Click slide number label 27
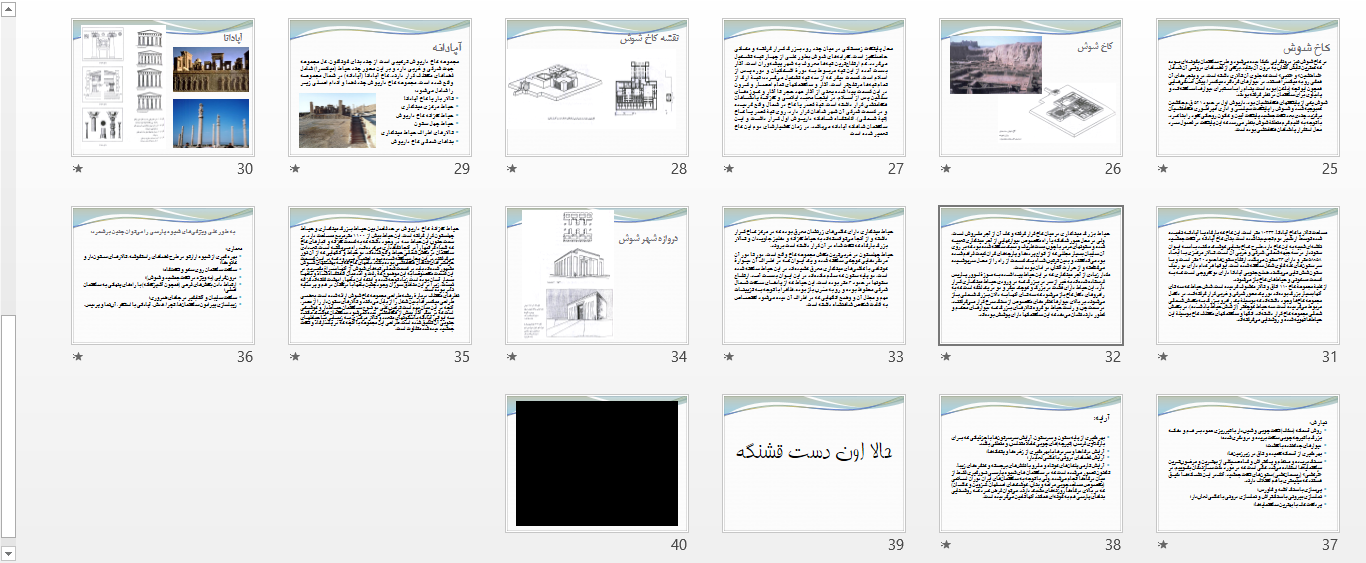This screenshot has width=1366, height=563. coord(895,169)
